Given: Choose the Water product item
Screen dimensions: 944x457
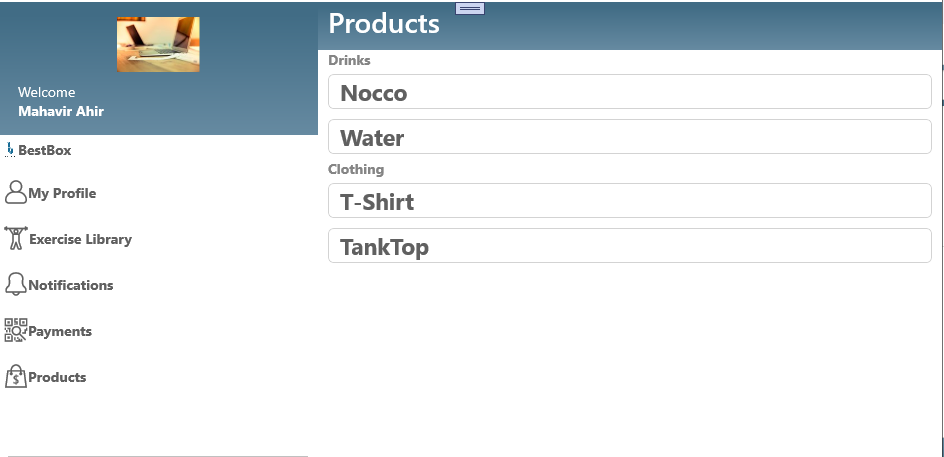Looking at the screenshot, I should click(x=629, y=137).
